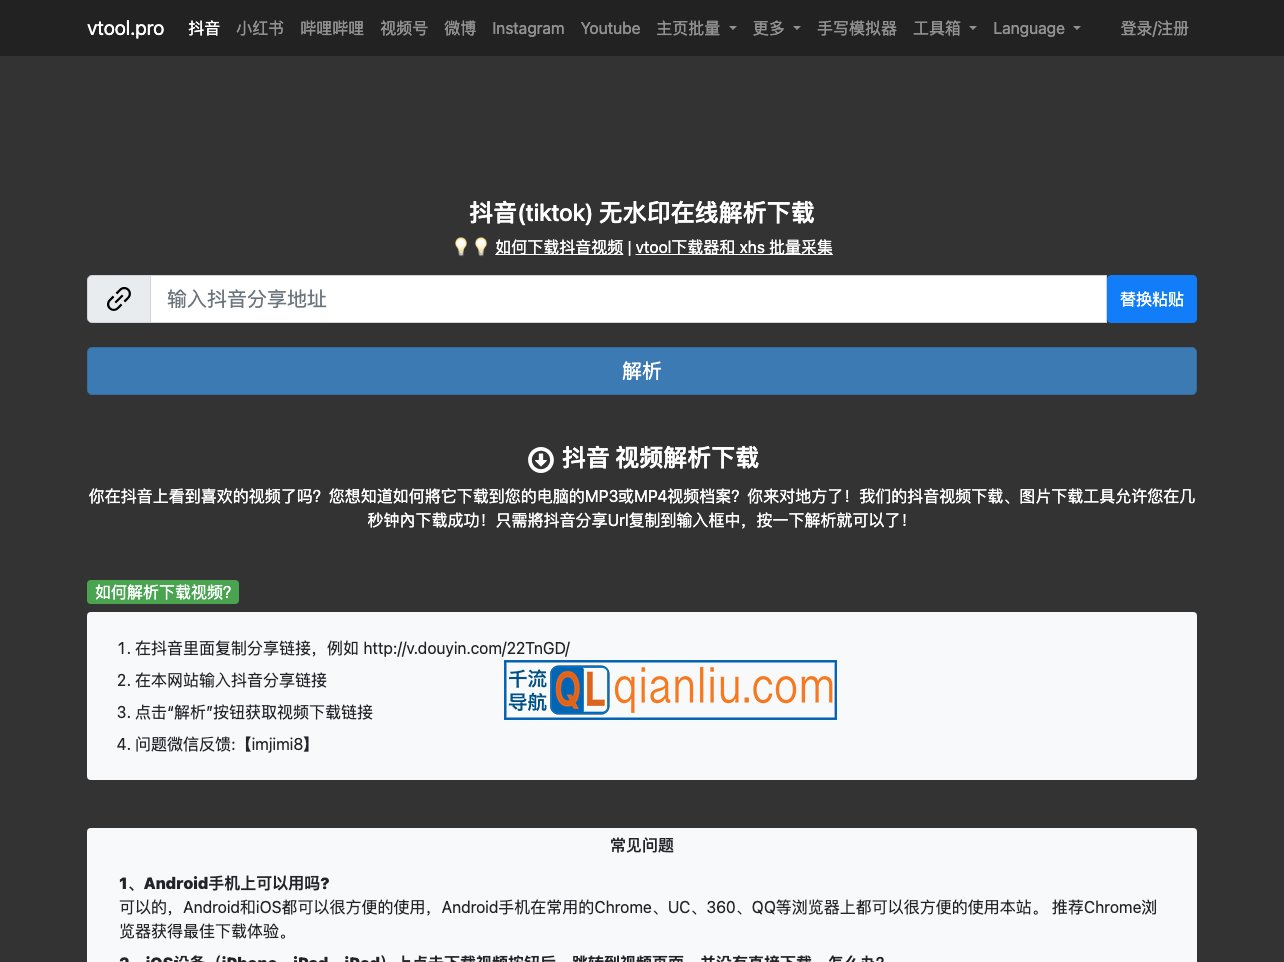Click the blue 解析 button
This screenshot has height=962, width=1284.
(641, 371)
